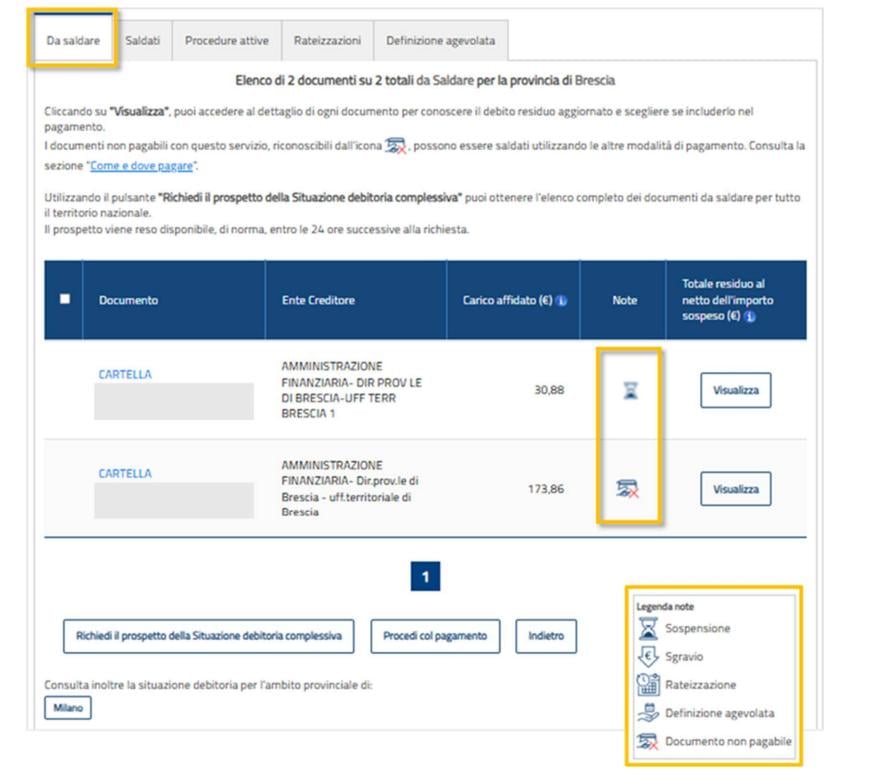895x770 pixels.
Task: Click the Rateizzazione calendar icon in legend
Action: coord(648,685)
